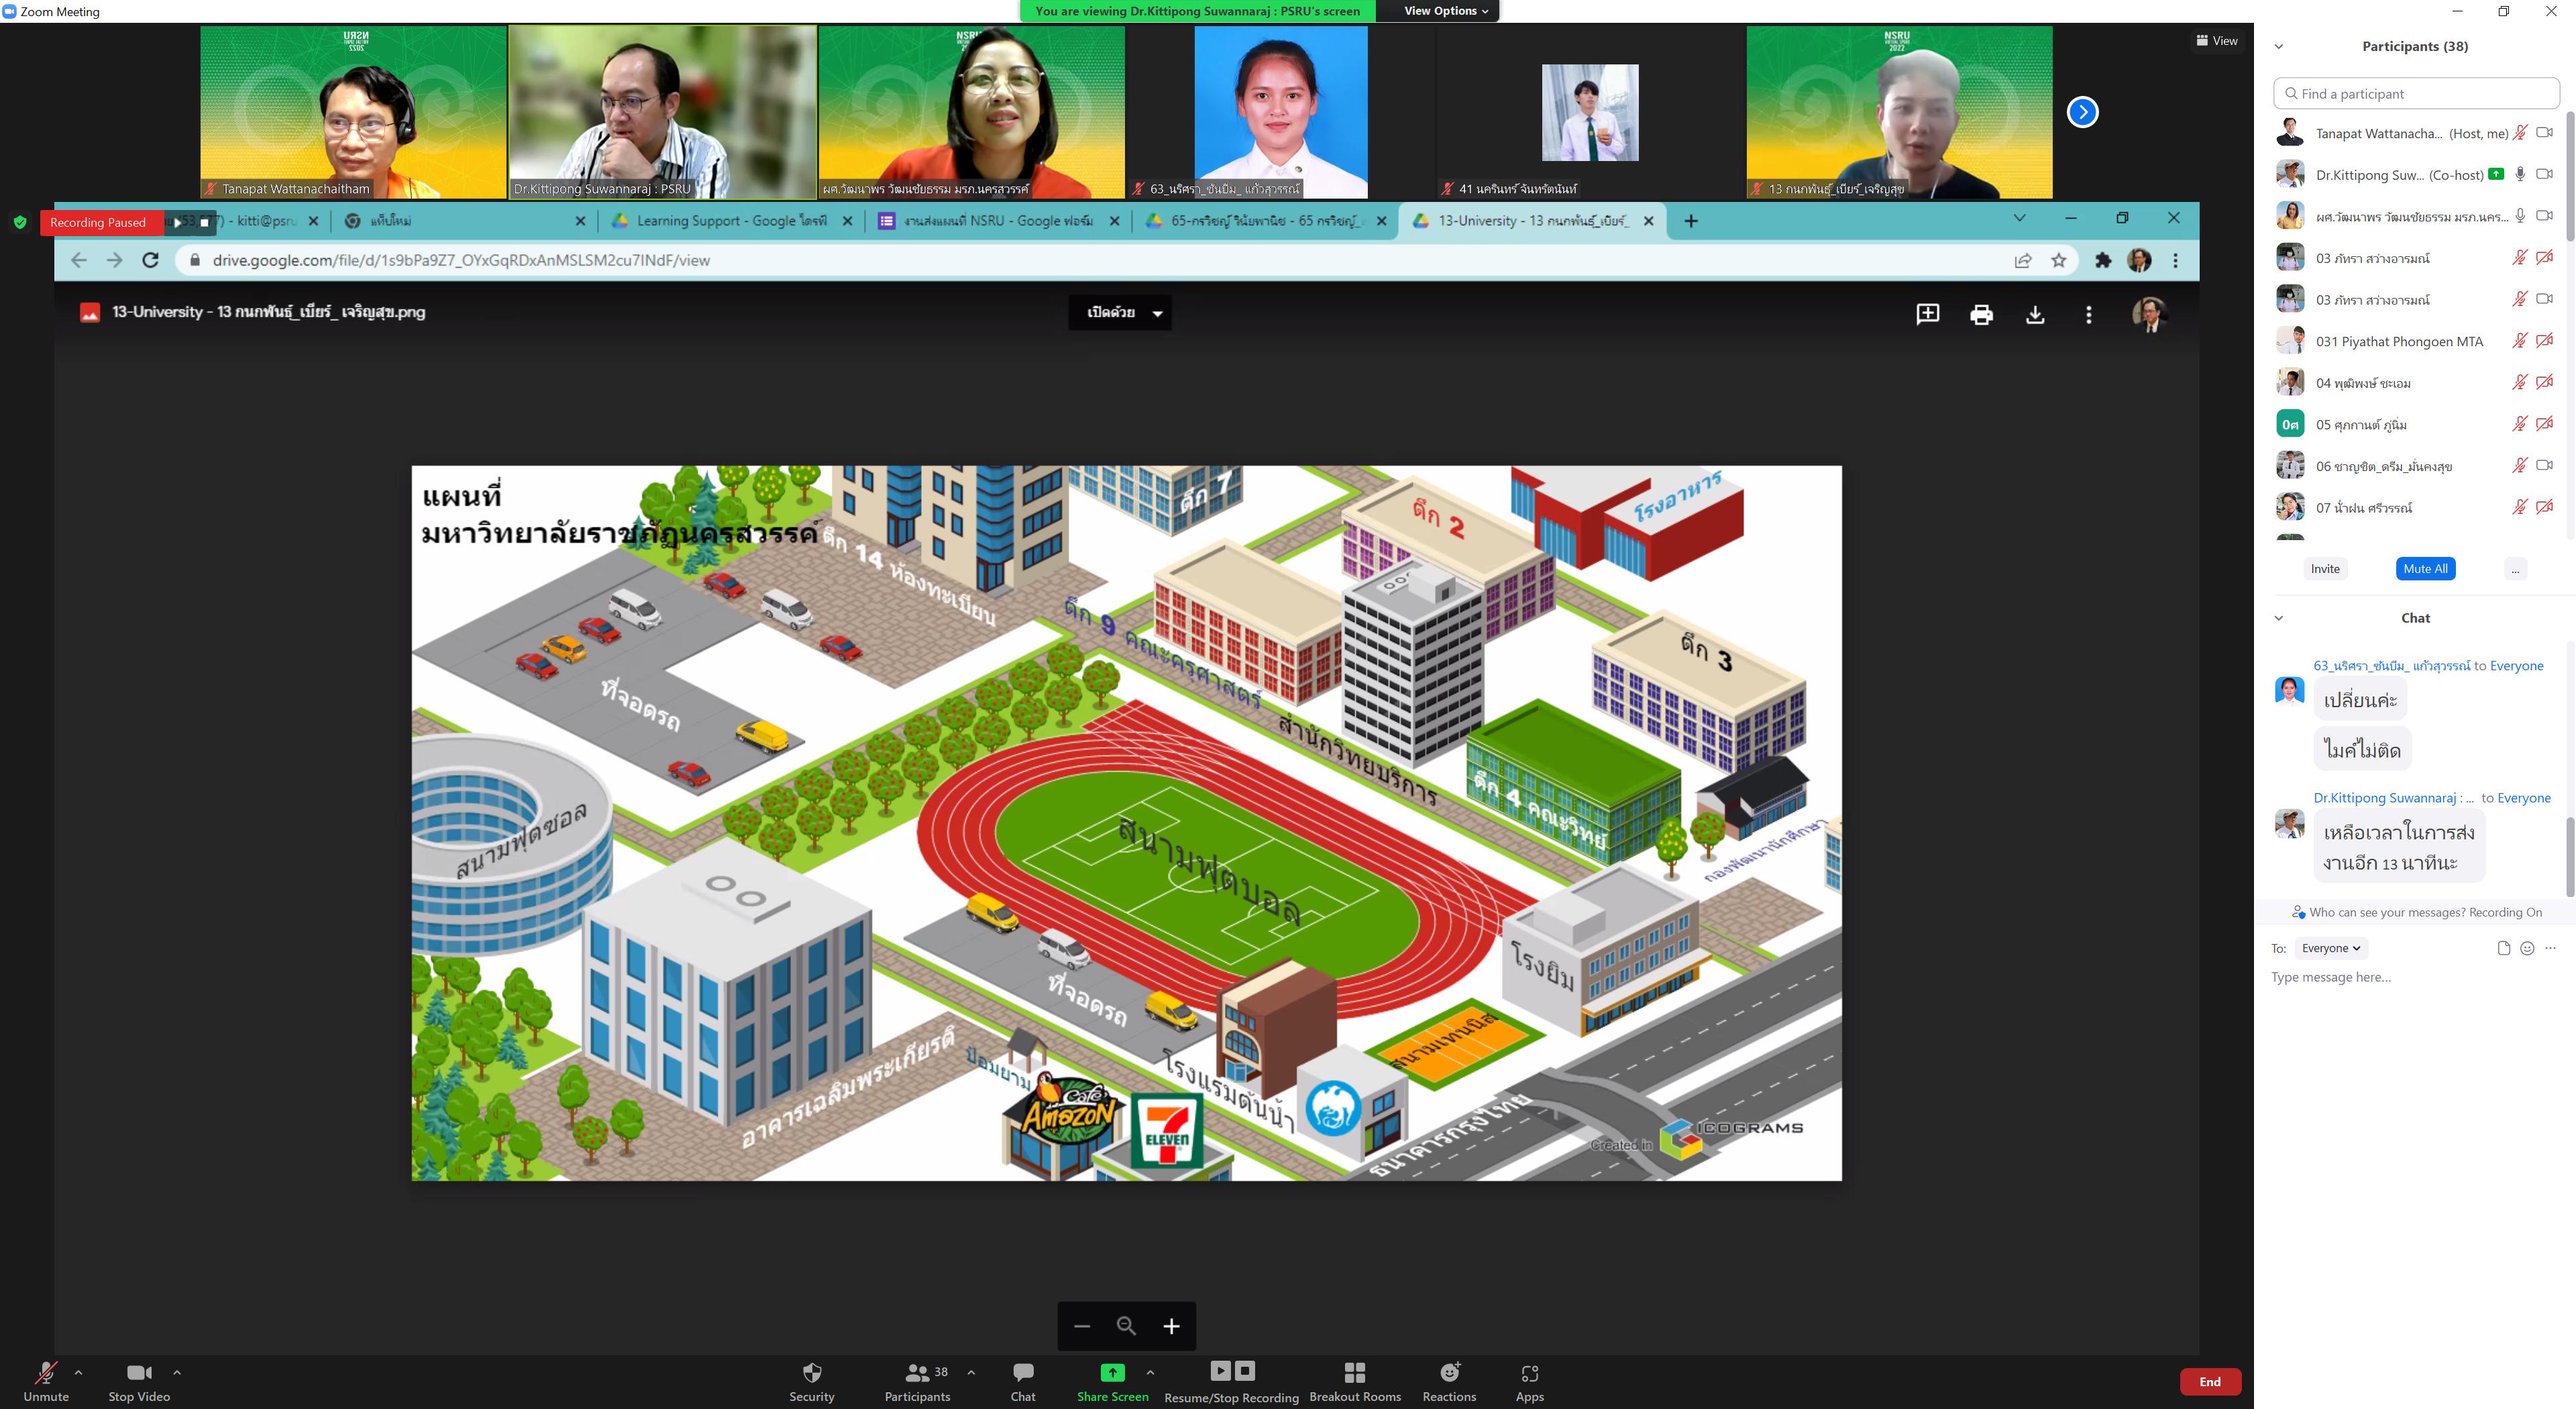The image size is (2576, 1409).
Task: Open the chat recipient Everyone dropdown
Action: [x=2331, y=948]
